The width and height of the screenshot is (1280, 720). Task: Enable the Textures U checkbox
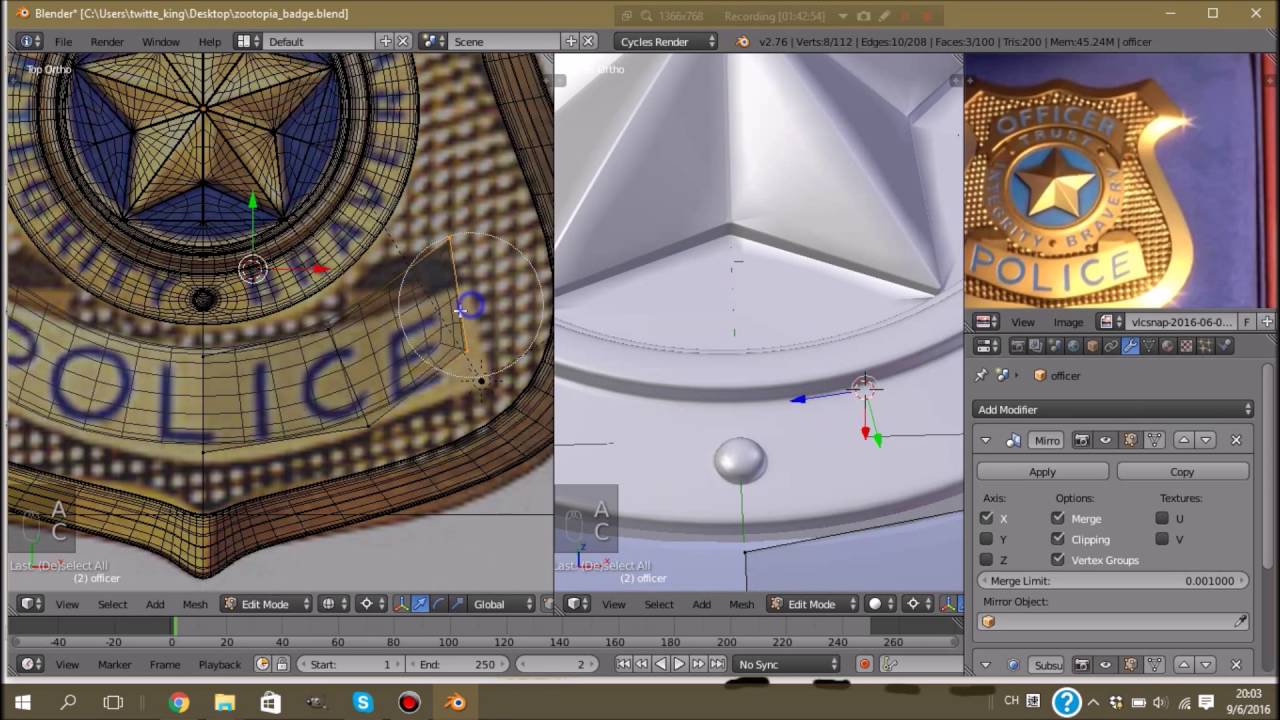[1162, 518]
